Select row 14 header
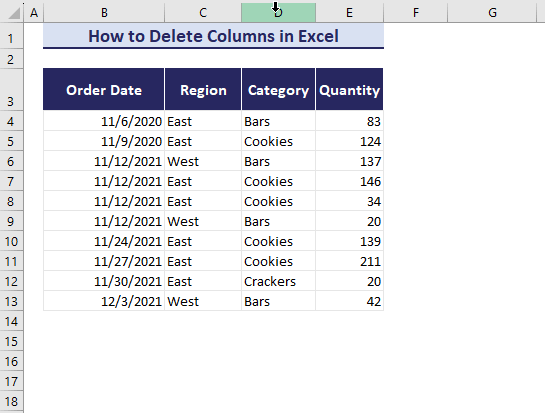The image size is (545, 413). (x=11, y=321)
